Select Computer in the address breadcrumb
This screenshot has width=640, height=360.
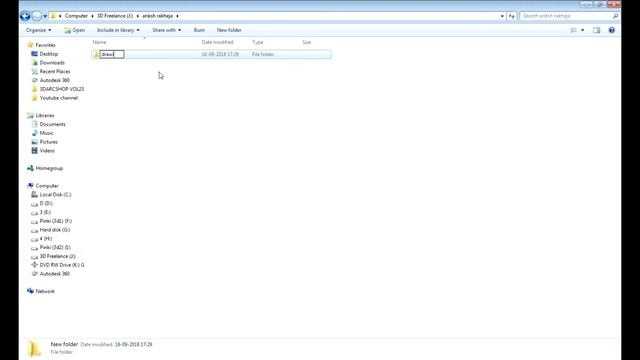click(x=76, y=16)
